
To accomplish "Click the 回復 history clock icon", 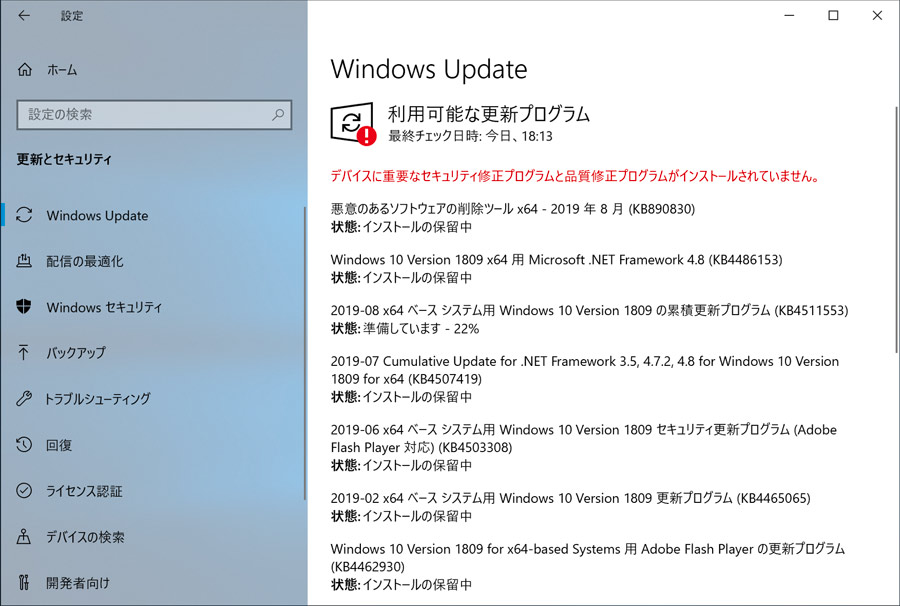I will click(x=24, y=445).
